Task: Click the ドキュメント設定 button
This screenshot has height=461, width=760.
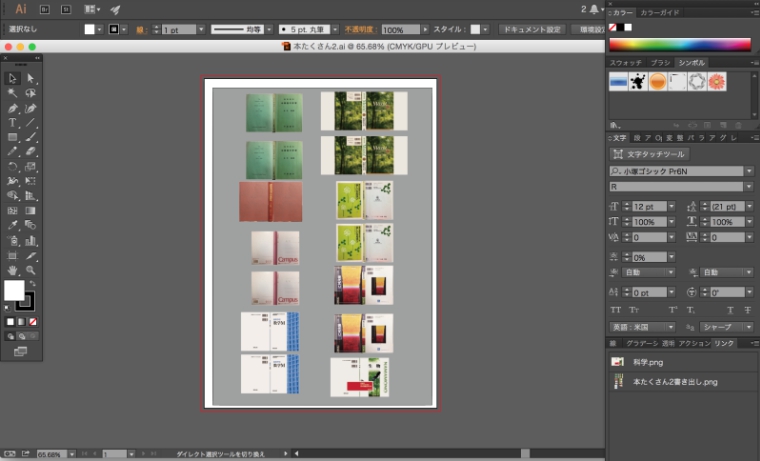Action: (530, 30)
